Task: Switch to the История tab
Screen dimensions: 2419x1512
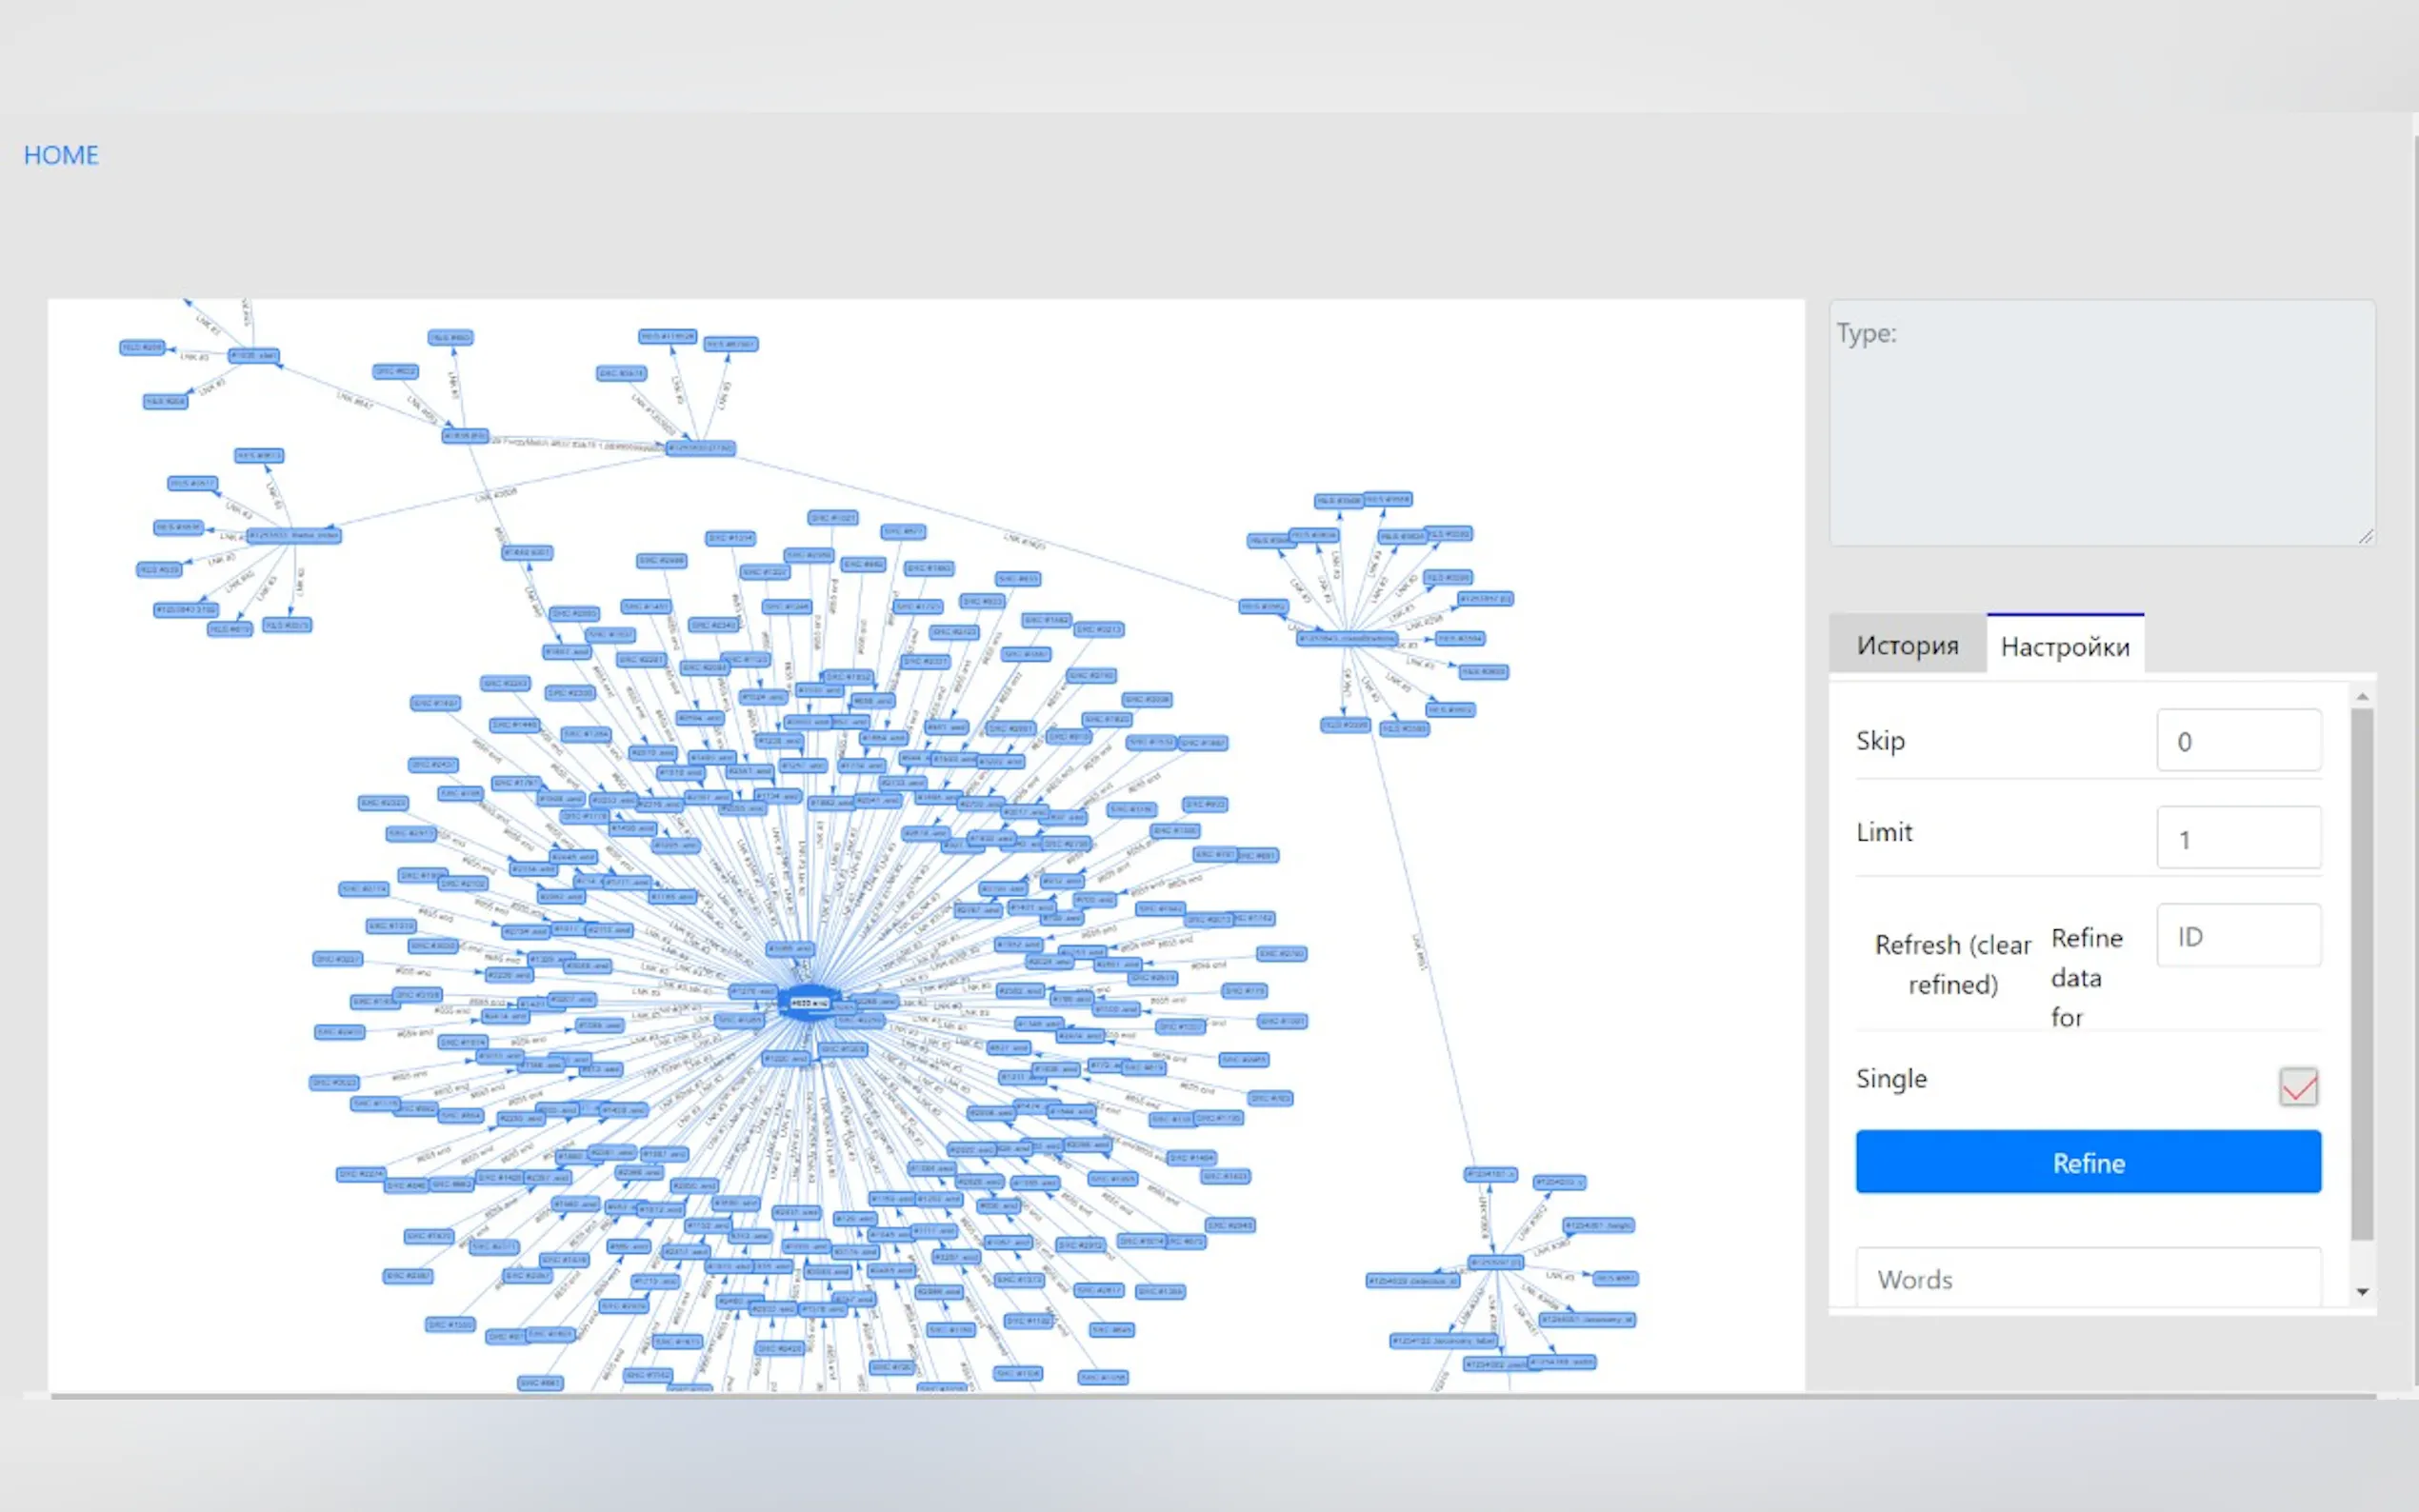Action: [1906, 645]
